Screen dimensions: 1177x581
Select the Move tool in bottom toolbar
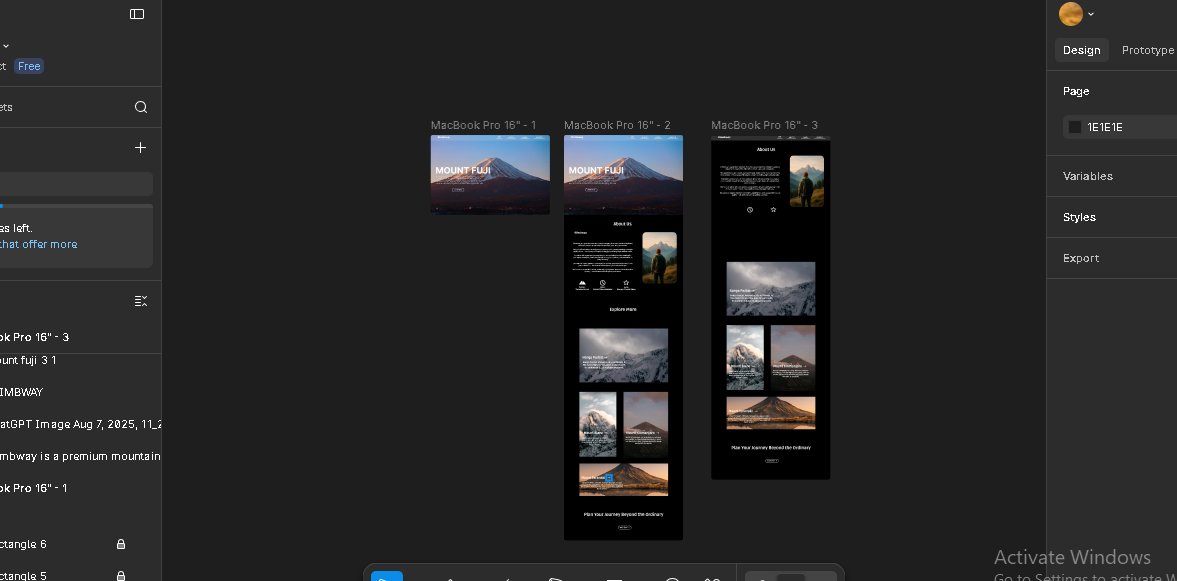(x=387, y=576)
